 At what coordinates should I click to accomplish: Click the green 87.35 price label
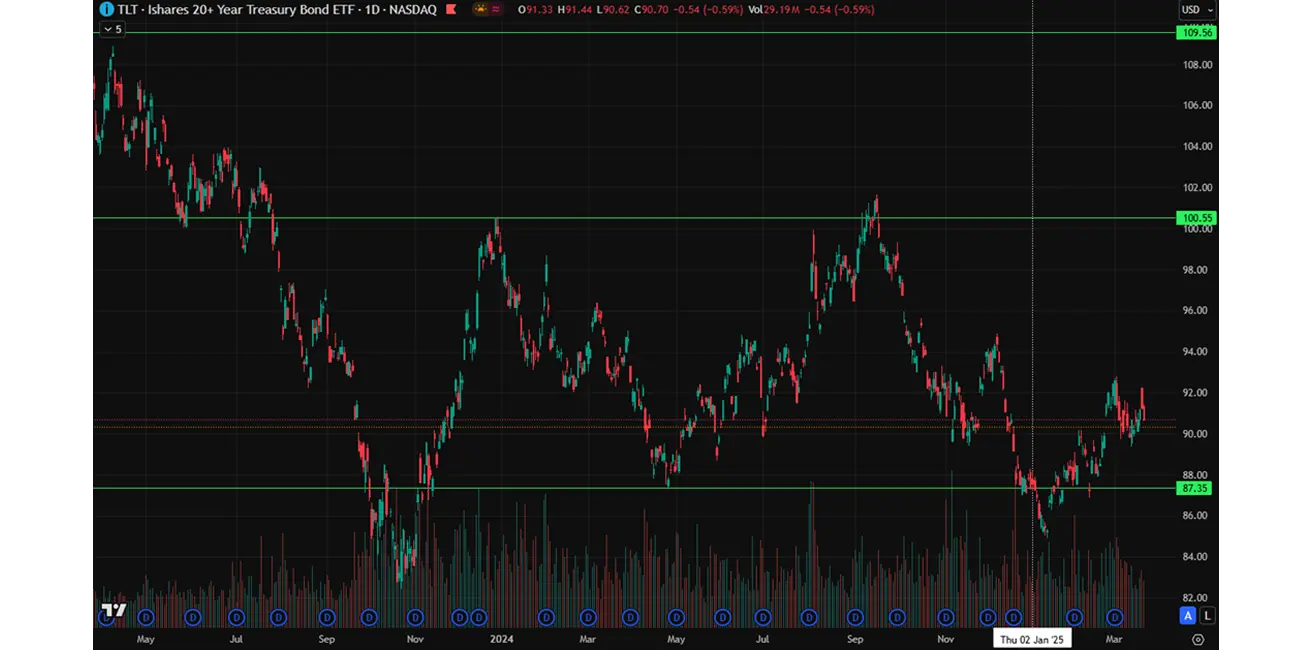(x=1195, y=488)
